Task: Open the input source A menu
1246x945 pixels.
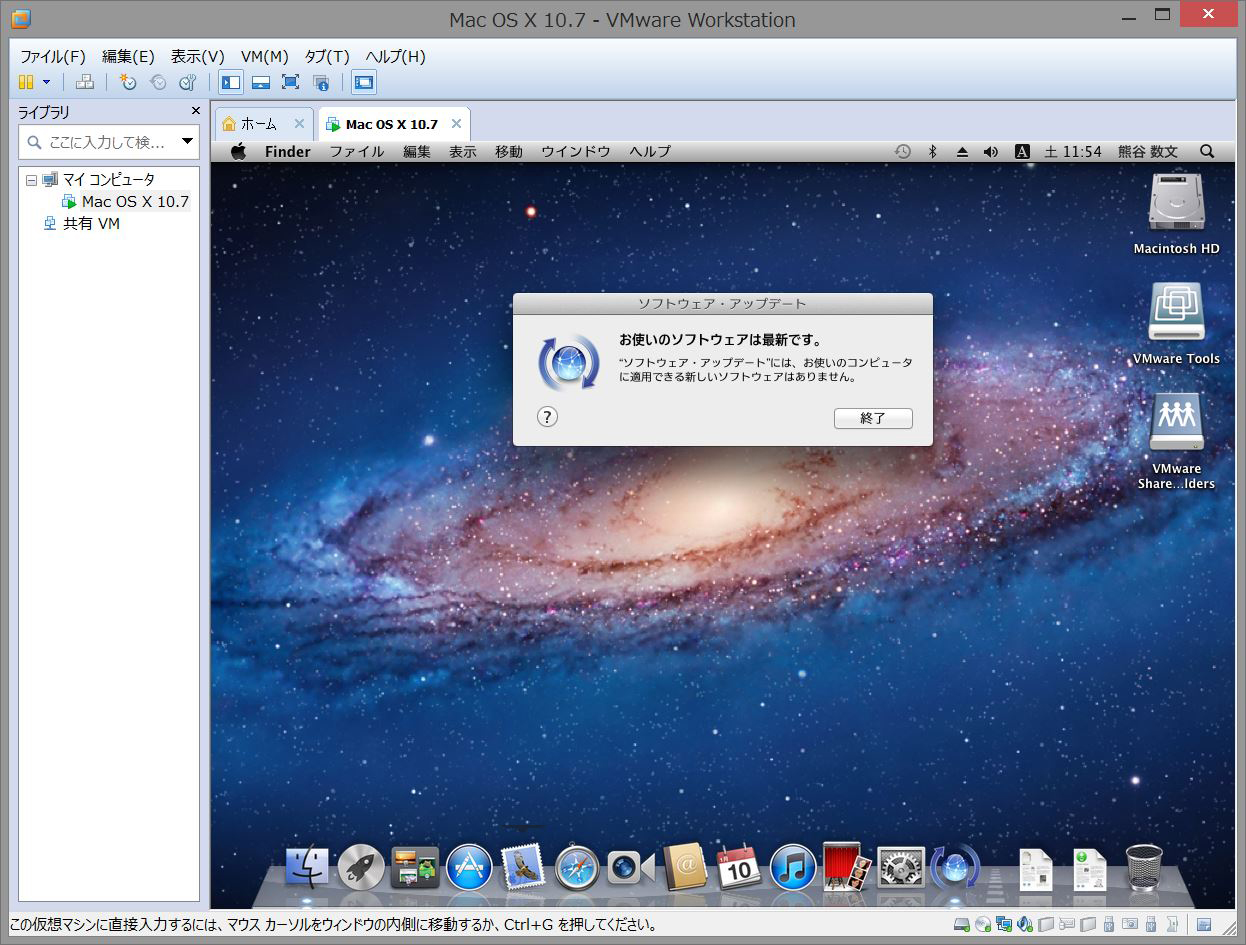Action: (1022, 152)
